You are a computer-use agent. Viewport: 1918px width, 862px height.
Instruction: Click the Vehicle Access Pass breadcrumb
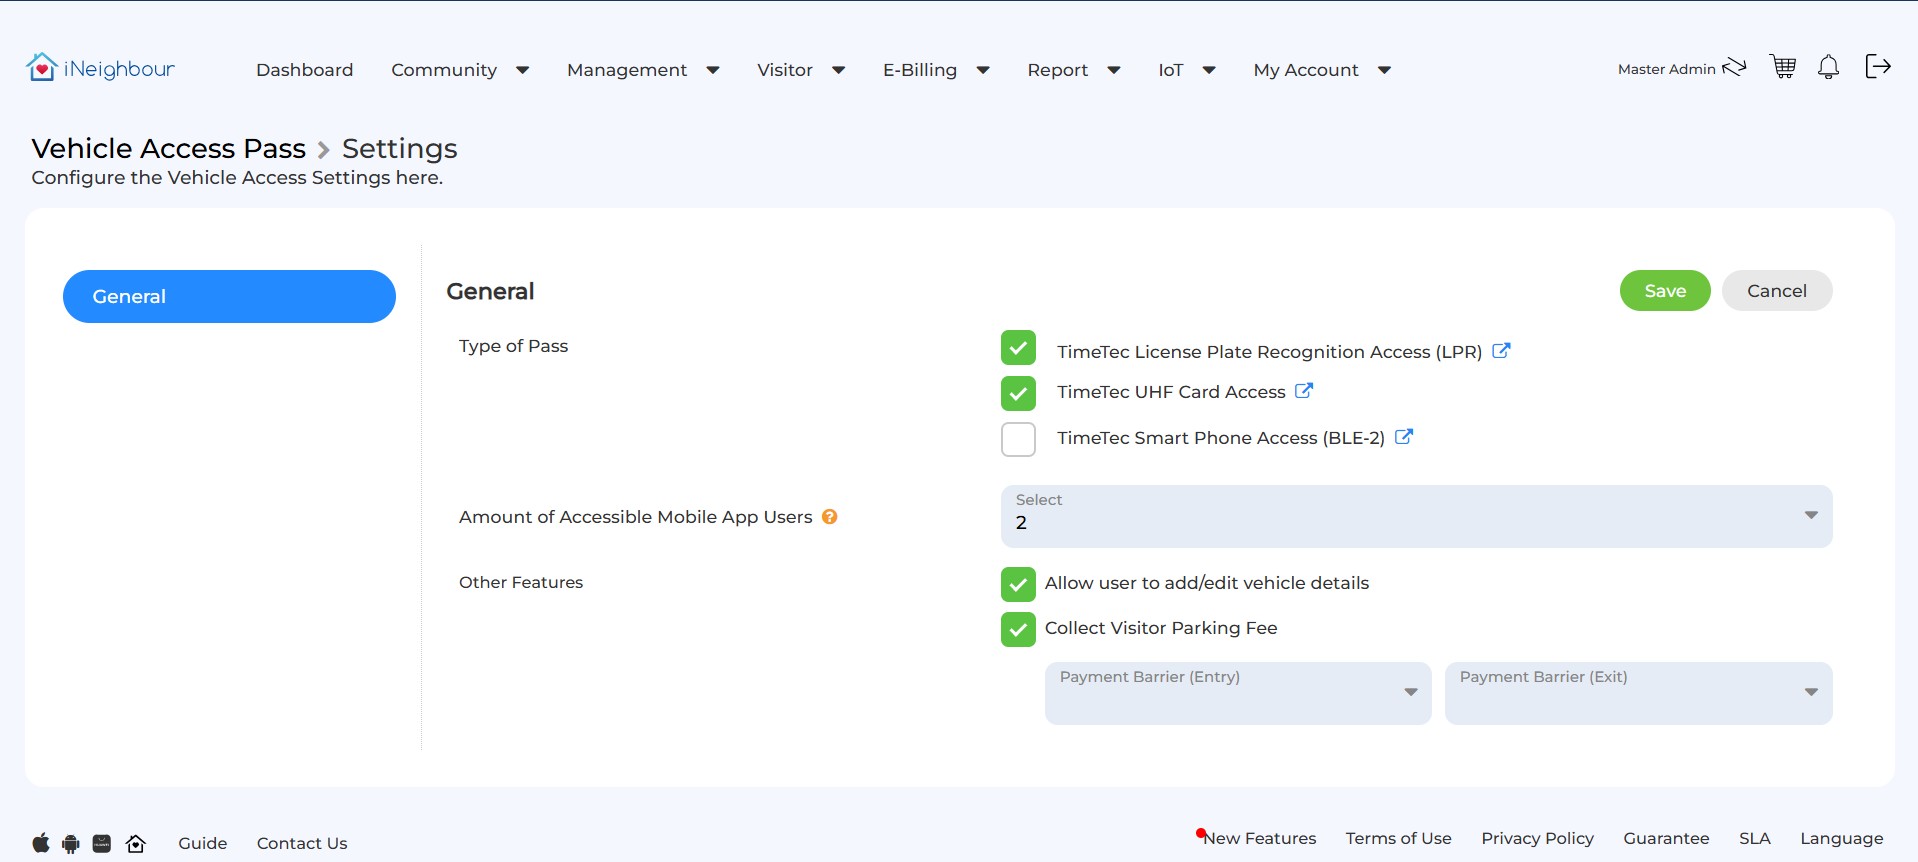coord(168,148)
